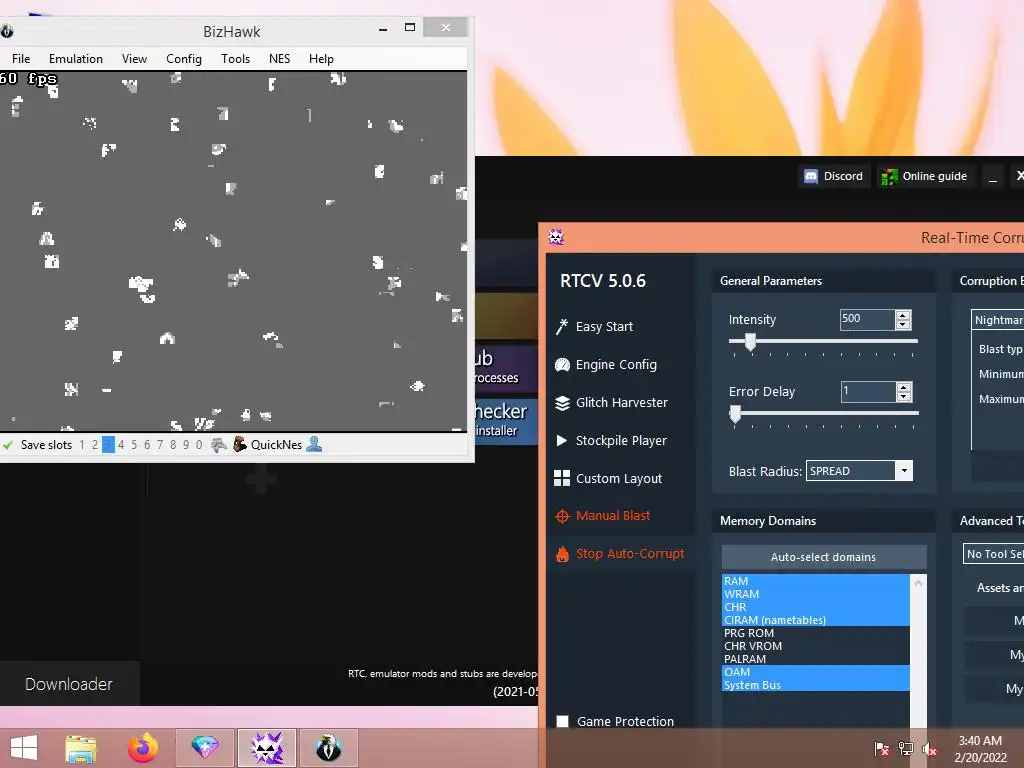Click the network tray icon
The width and height of the screenshot is (1024, 768).
[906, 749]
